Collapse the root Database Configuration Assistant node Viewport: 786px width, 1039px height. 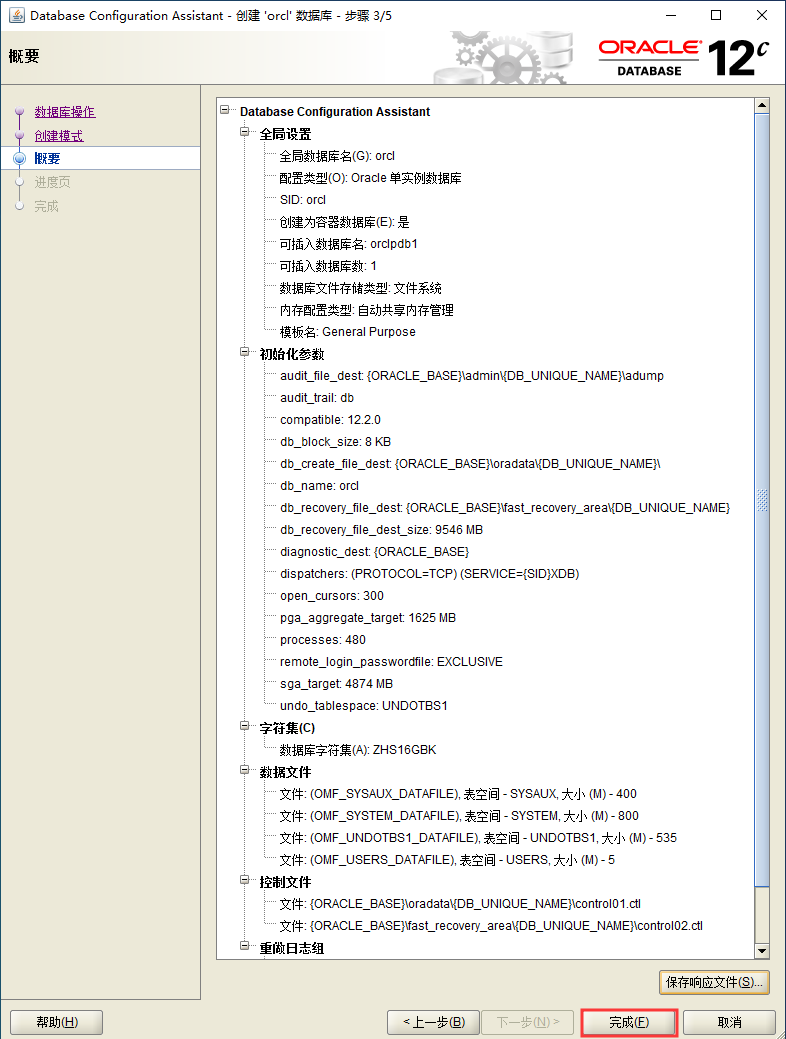point(225,112)
